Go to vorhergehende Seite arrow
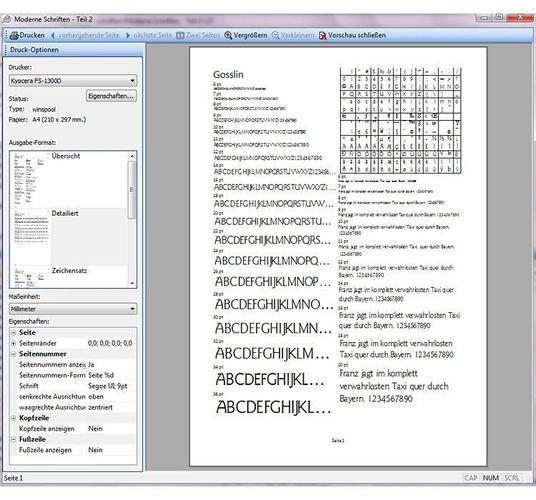Screen dimensions: 536x500 tap(53, 35)
